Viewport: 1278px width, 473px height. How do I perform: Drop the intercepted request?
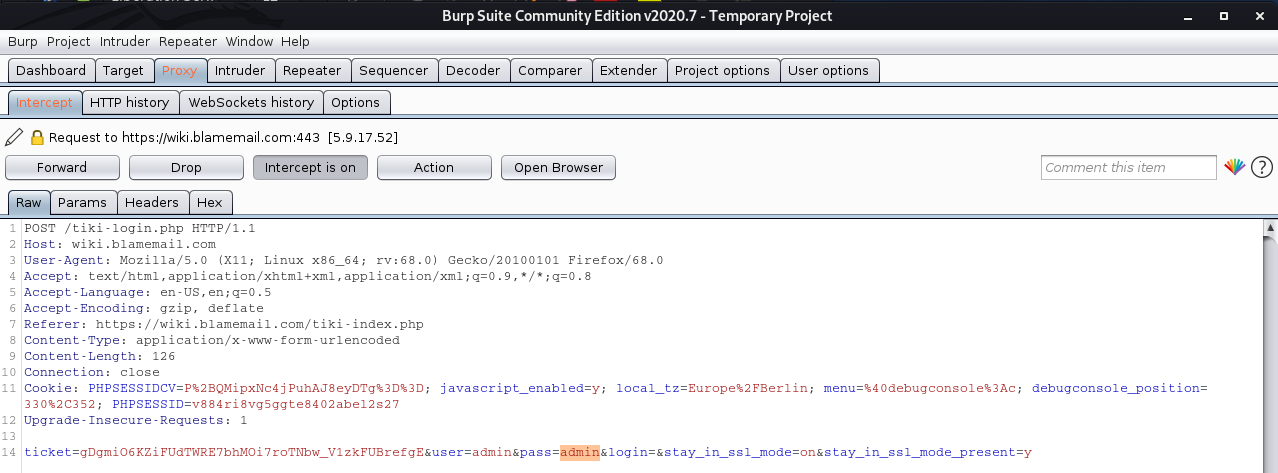tap(186, 167)
